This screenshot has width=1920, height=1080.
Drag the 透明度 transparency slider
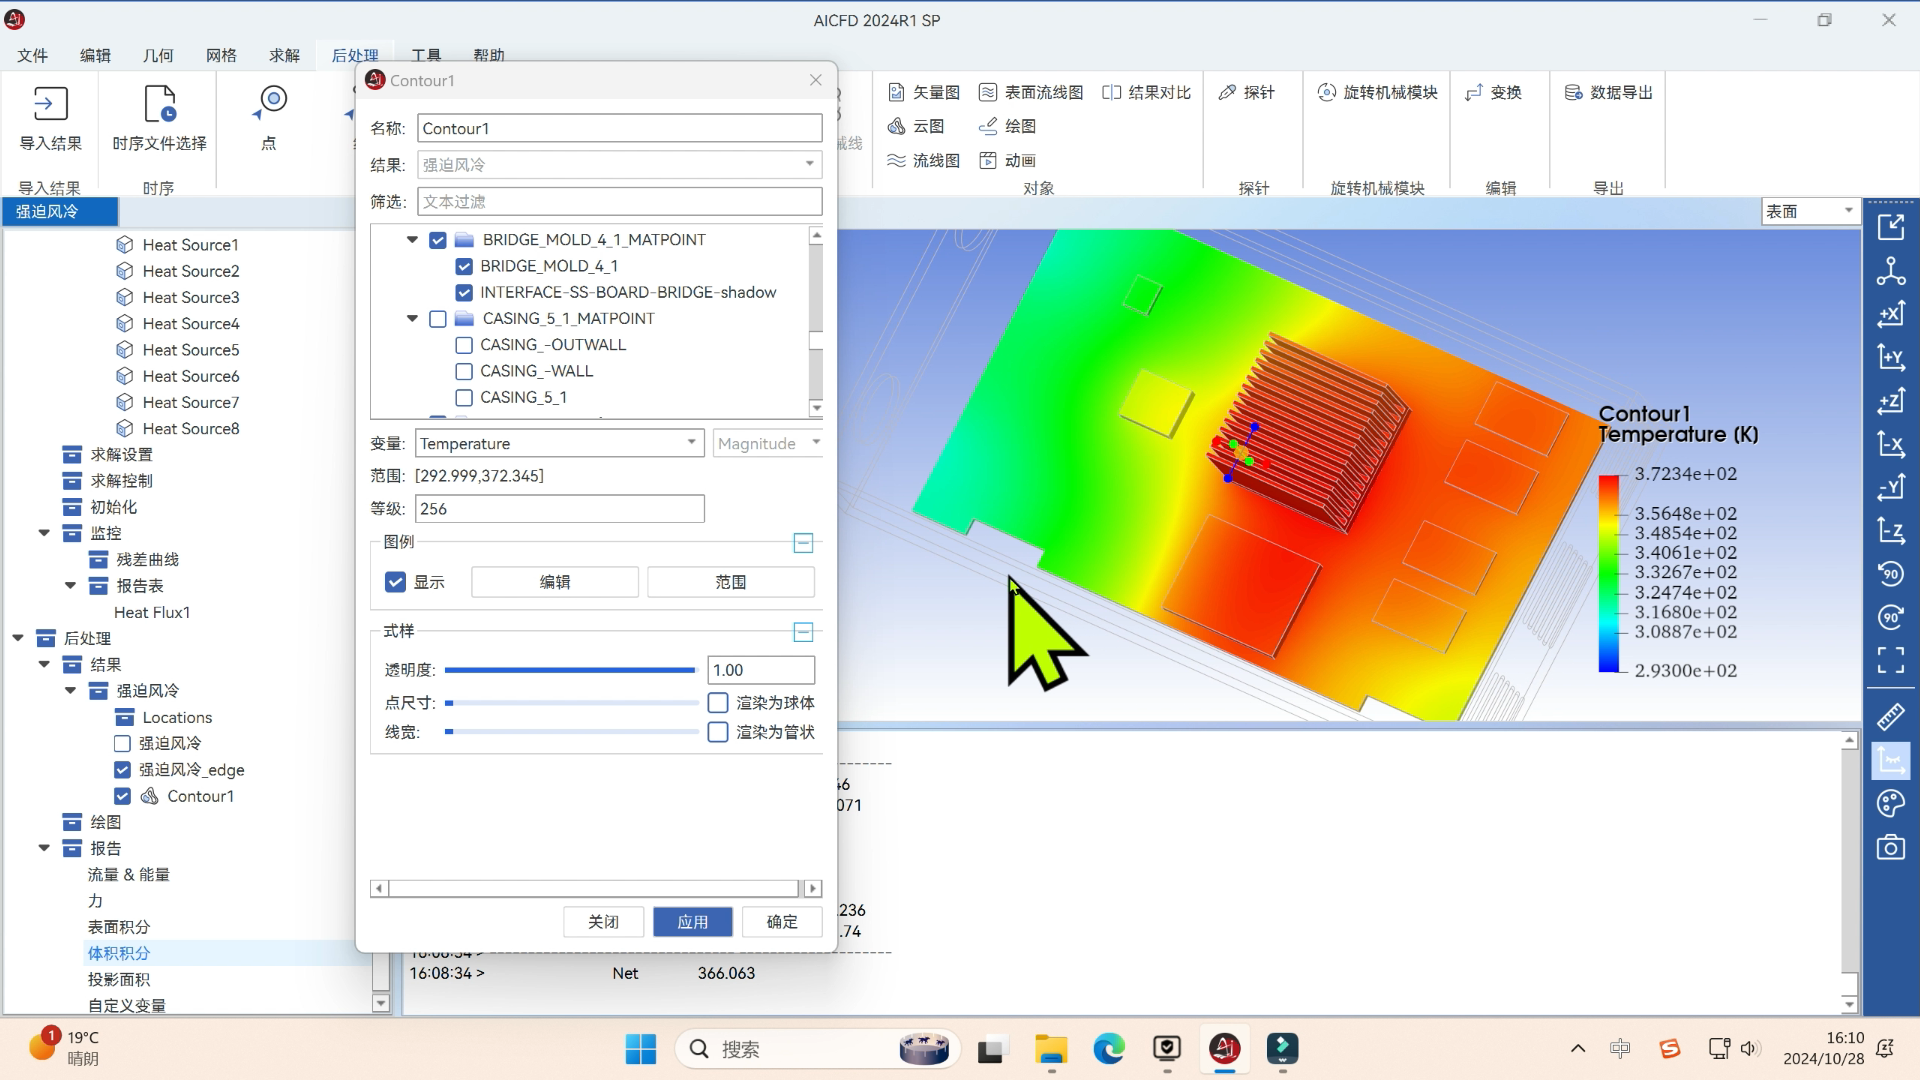694,670
